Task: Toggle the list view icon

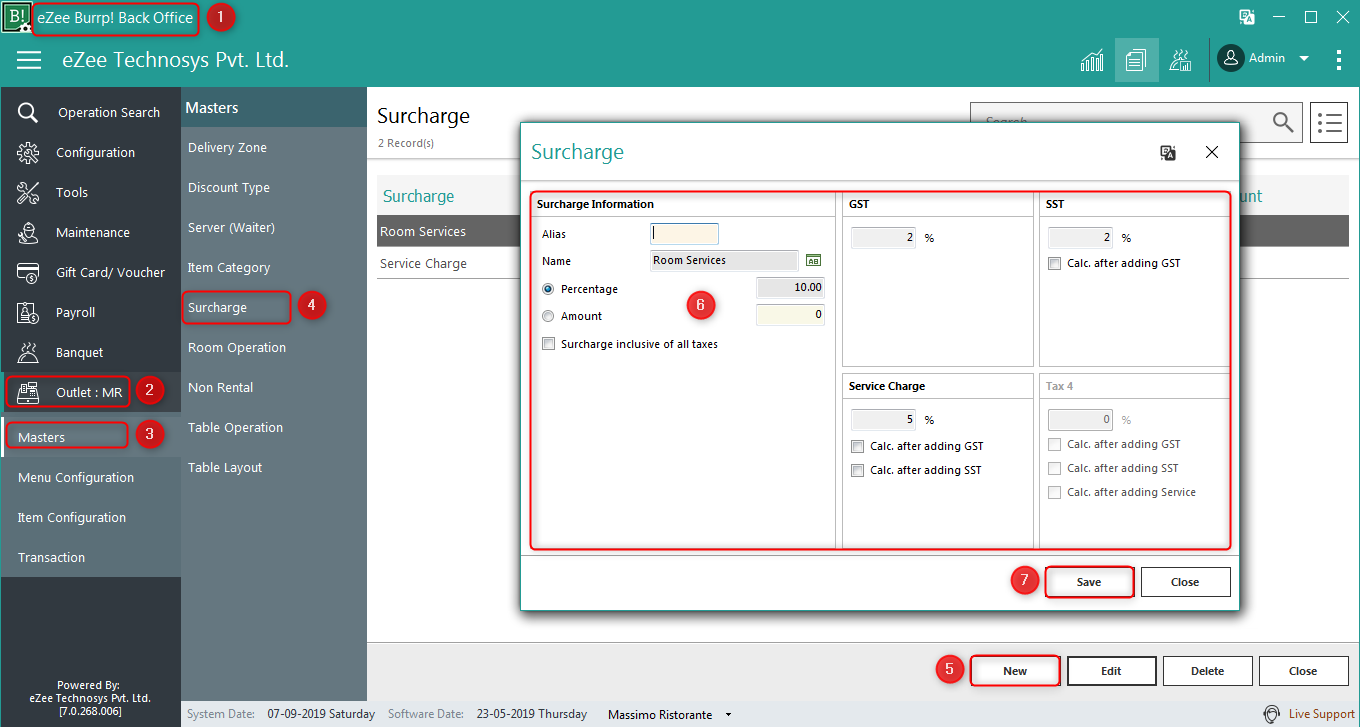Action: click(1329, 123)
